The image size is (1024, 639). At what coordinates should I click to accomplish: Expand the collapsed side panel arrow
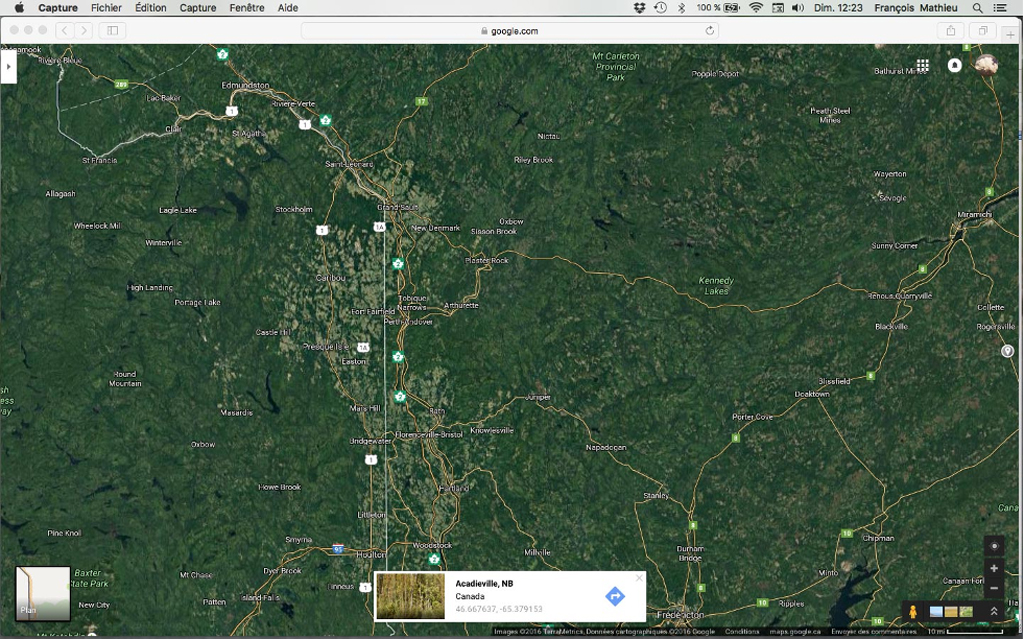[x=8, y=67]
